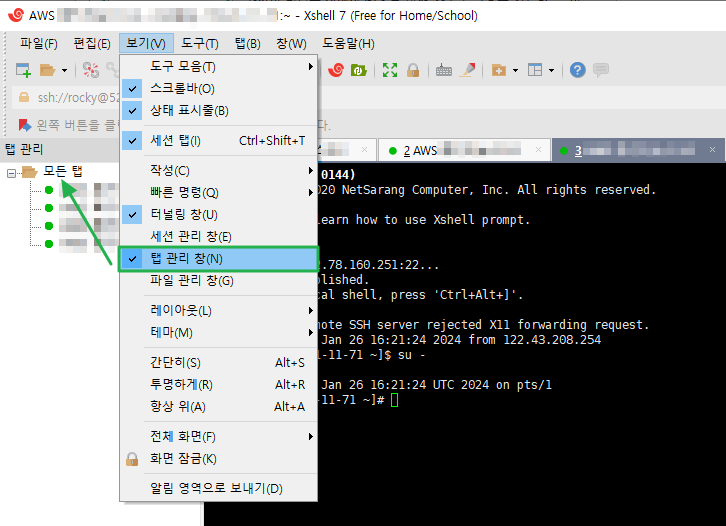This screenshot has width=726, height=526.
Task: Open the 파일(F) menu
Action: [x=39, y=44]
